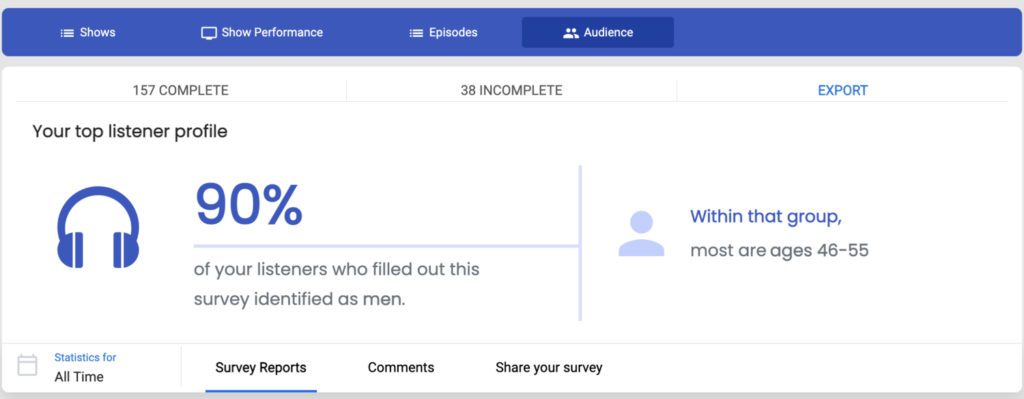Click the person silhouette icon

pos(641,234)
